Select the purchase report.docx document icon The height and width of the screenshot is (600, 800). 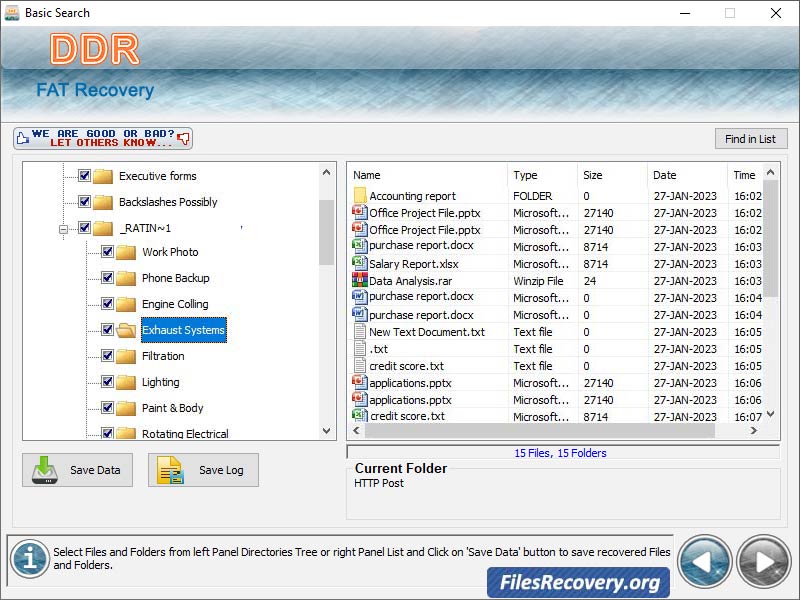(358, 247)
